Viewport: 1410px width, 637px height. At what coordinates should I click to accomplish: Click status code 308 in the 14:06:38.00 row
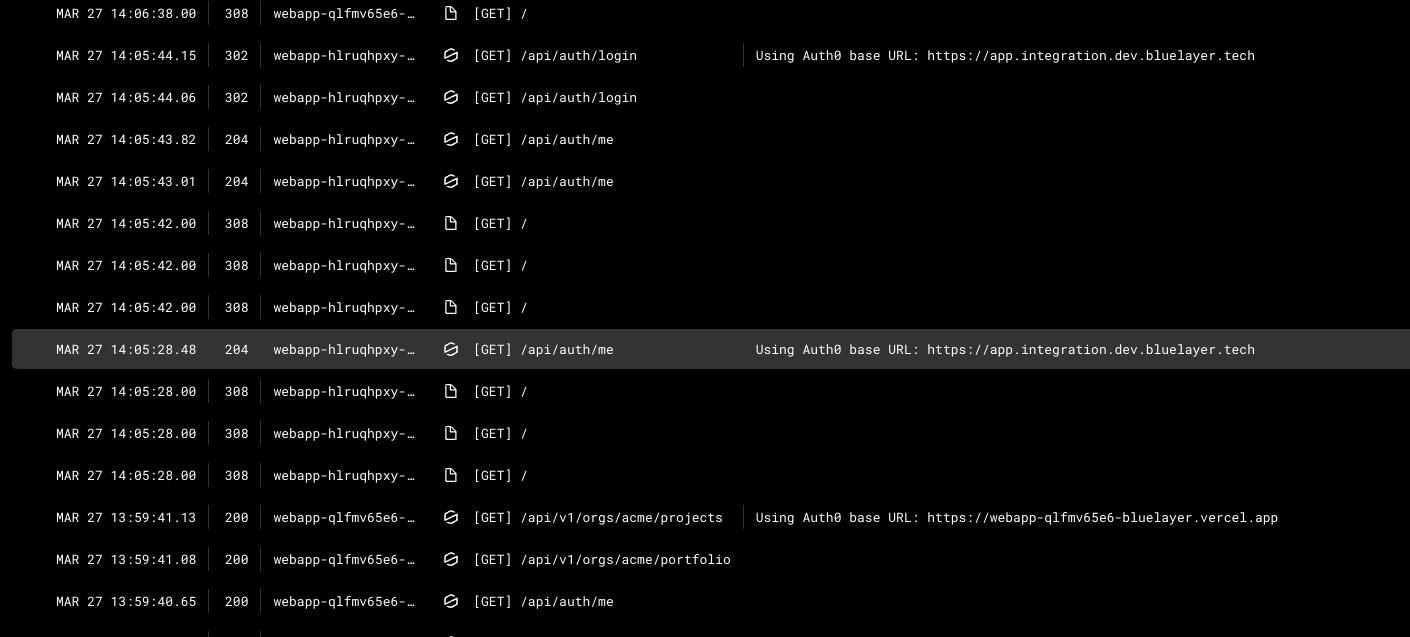[236, 14]
